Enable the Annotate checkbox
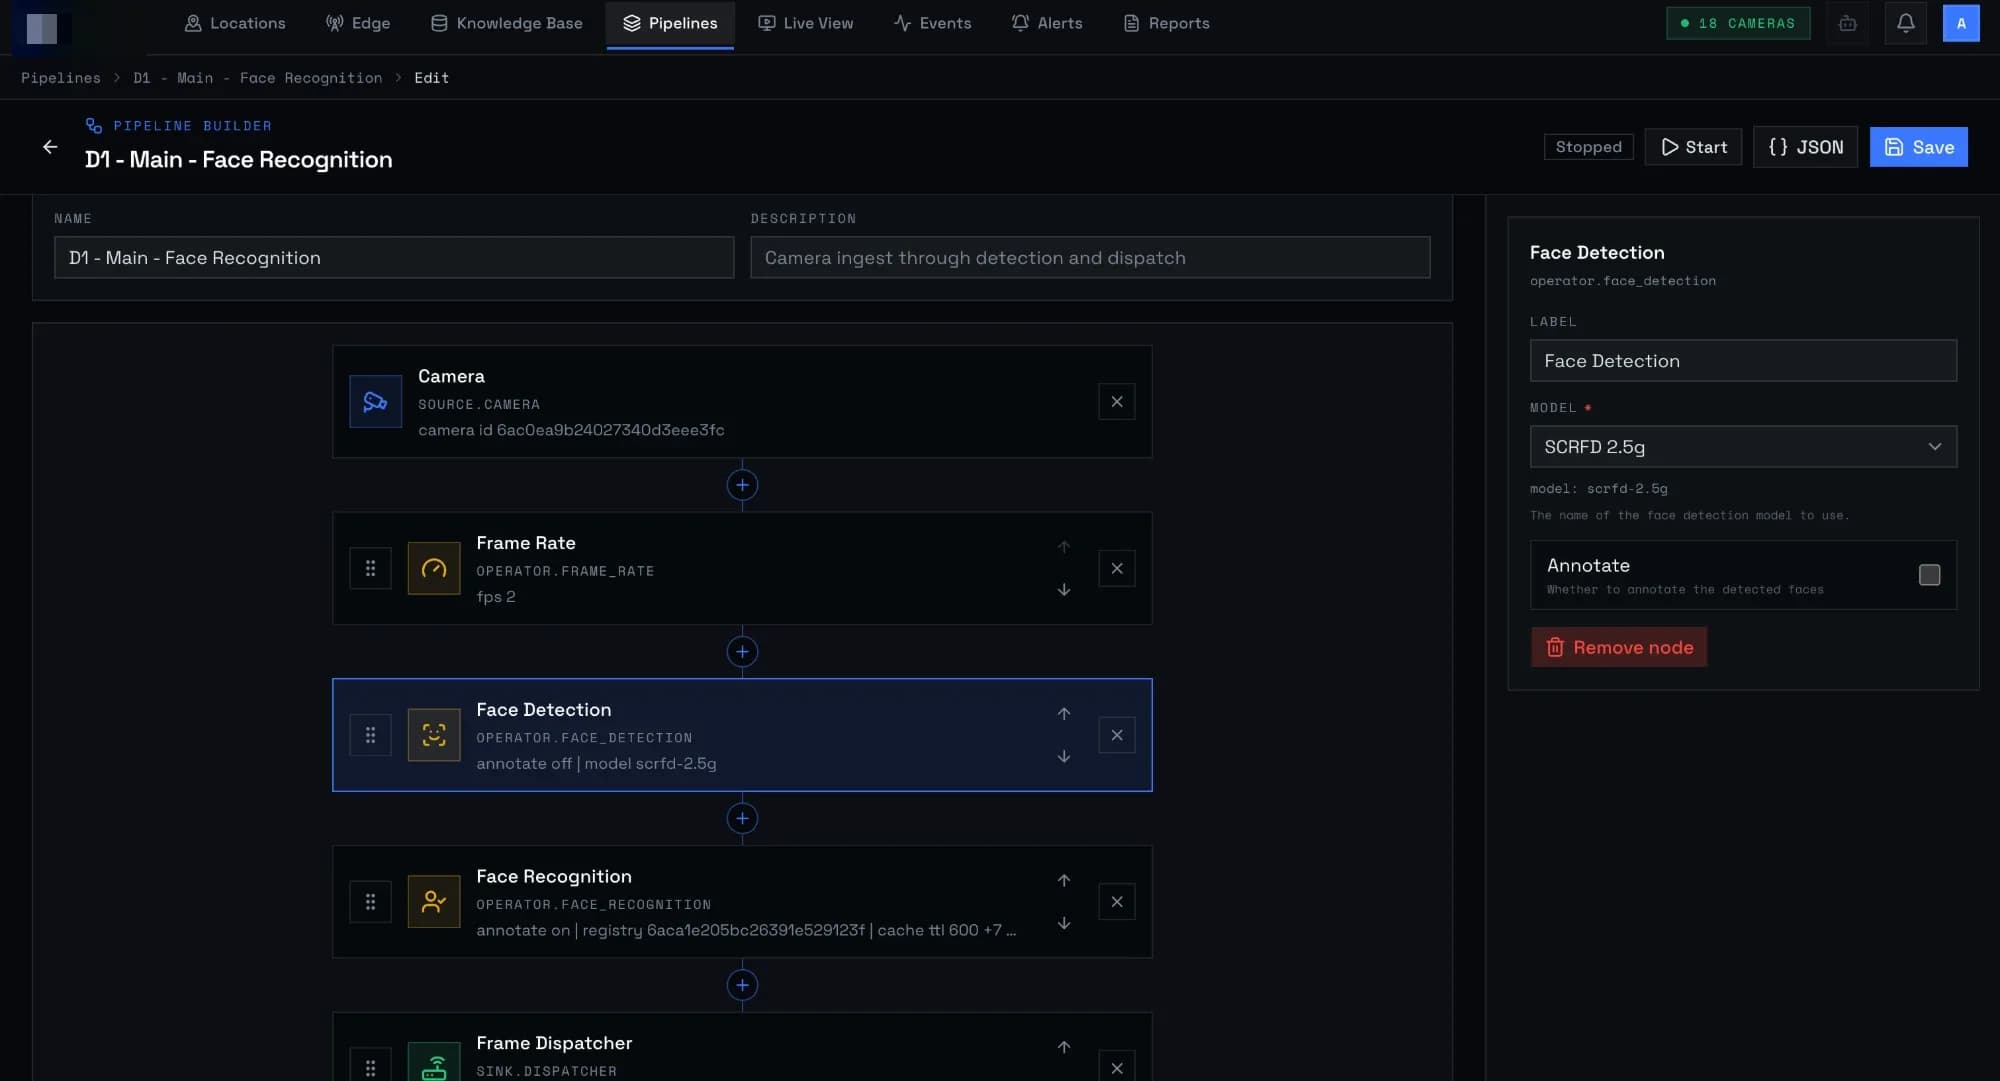Viewport: 2000px width, 1081px height. coord(1930,575)
